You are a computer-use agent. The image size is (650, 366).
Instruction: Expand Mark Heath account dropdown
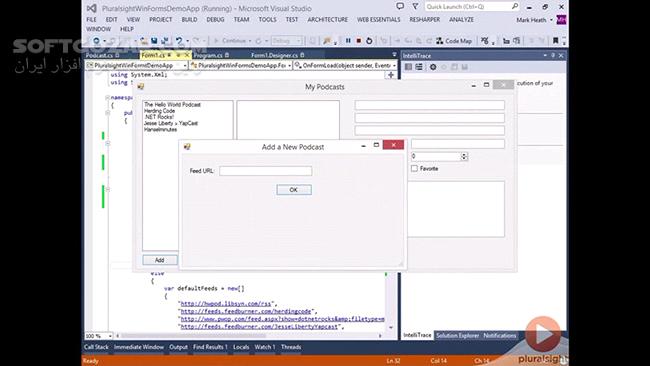(551, 19)
